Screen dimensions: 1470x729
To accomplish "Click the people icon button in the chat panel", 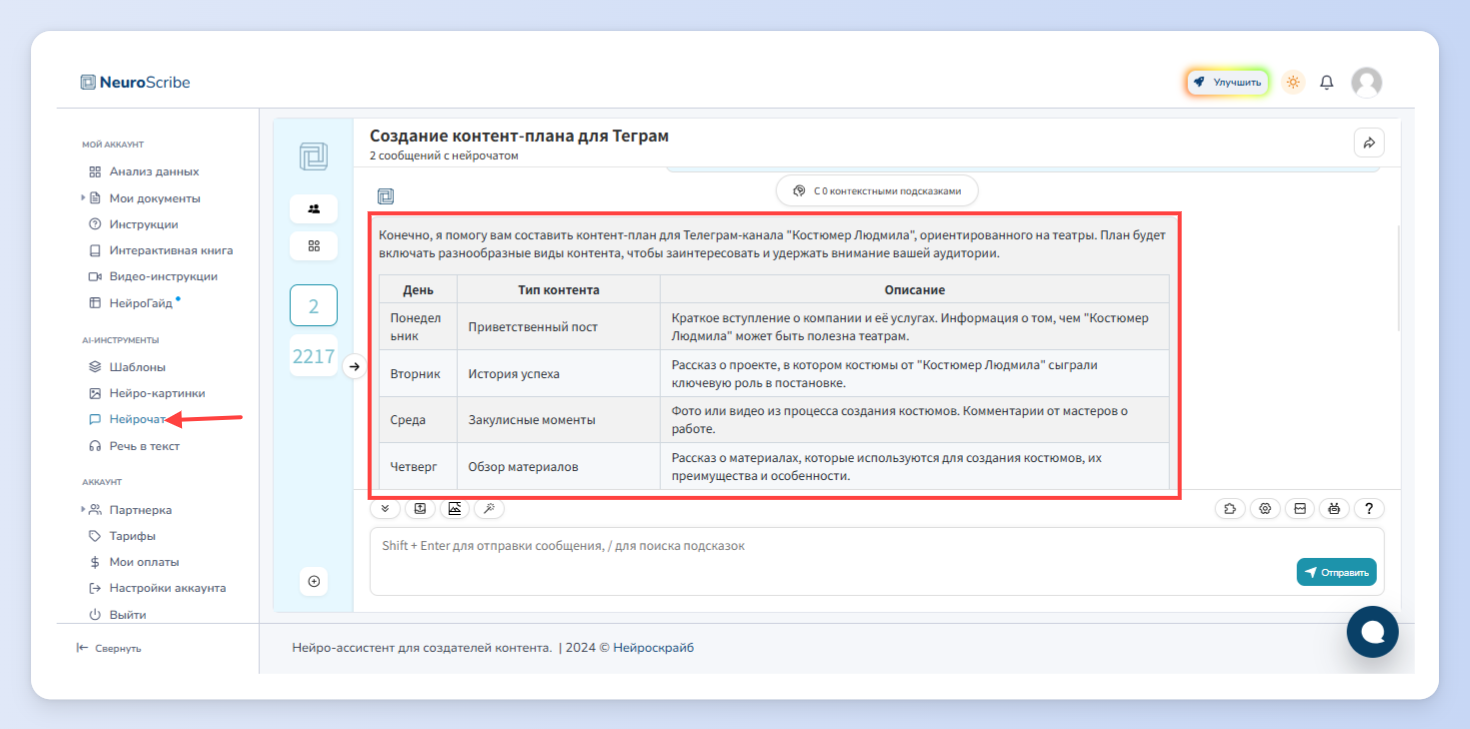I will point(314,209).
